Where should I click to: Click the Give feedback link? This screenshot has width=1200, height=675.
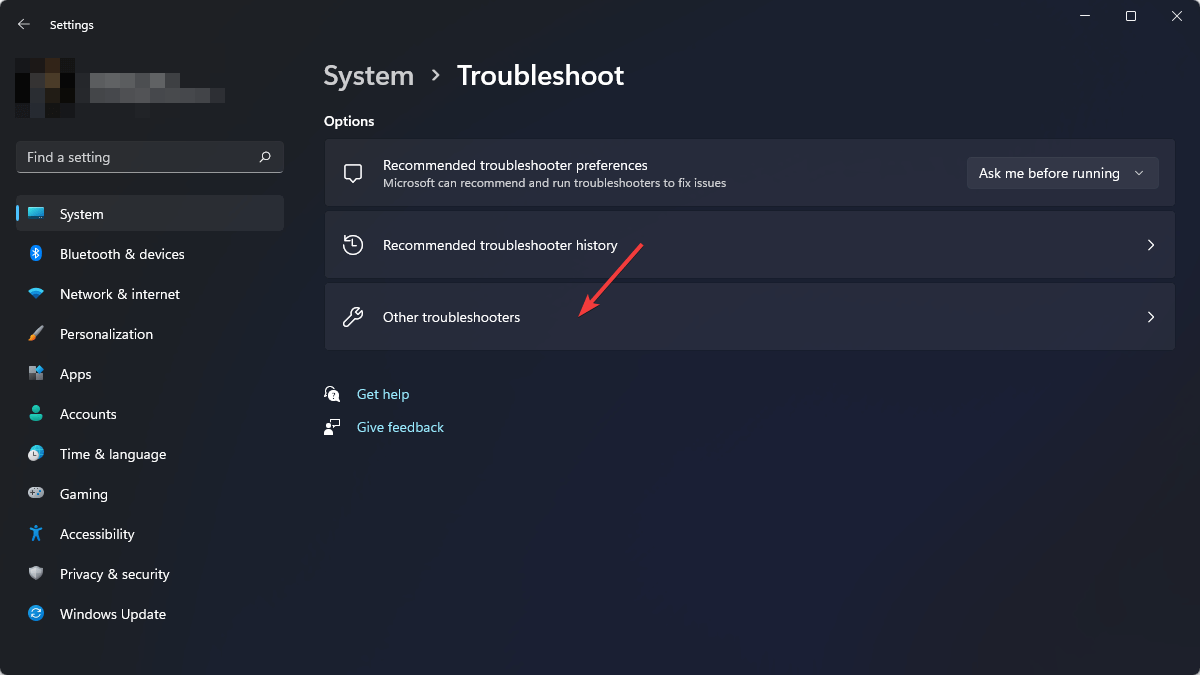tap(400, 427)
